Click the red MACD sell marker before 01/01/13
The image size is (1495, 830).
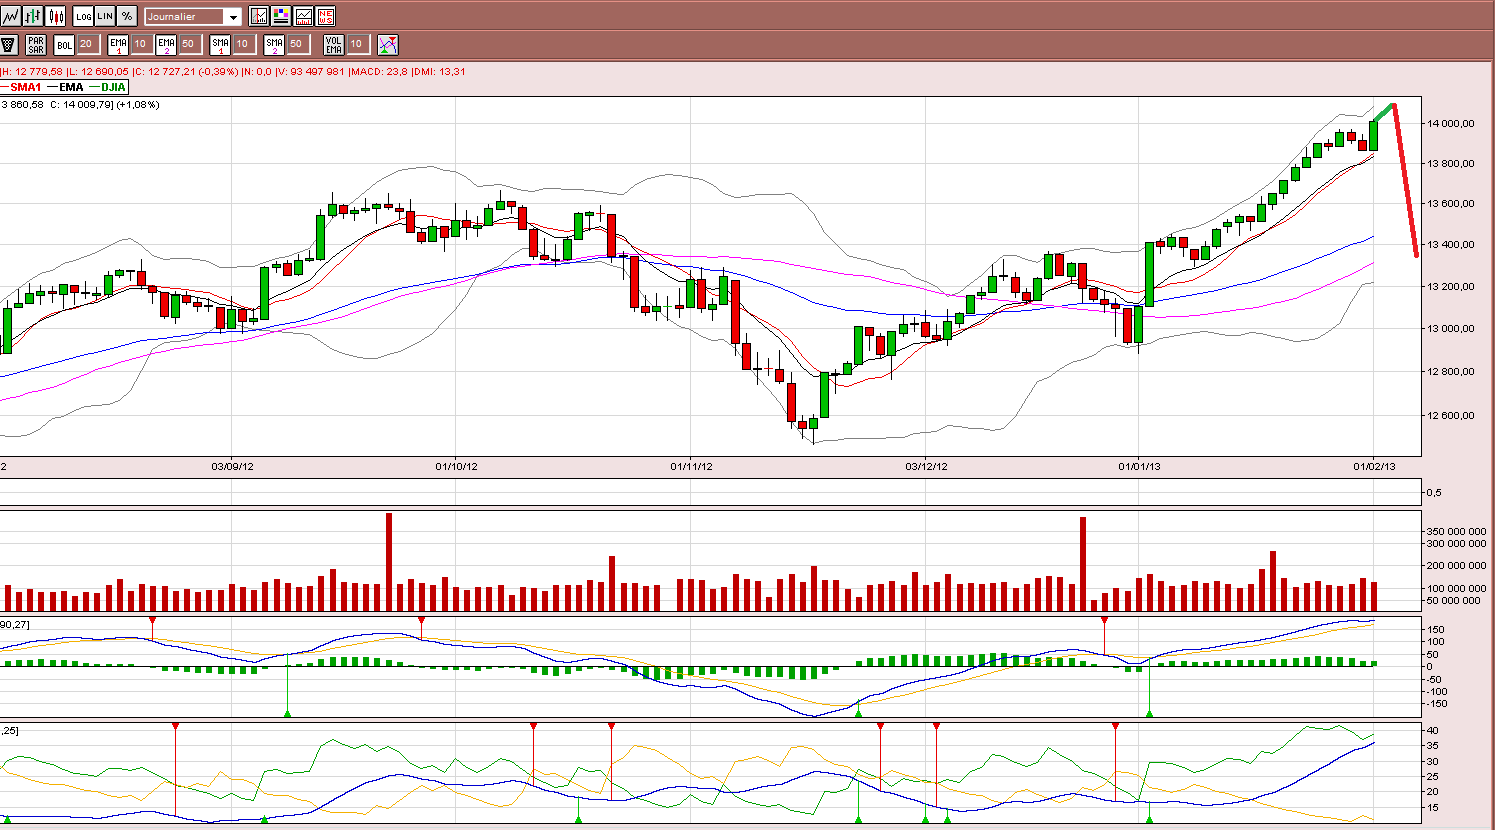point(1104,621)
